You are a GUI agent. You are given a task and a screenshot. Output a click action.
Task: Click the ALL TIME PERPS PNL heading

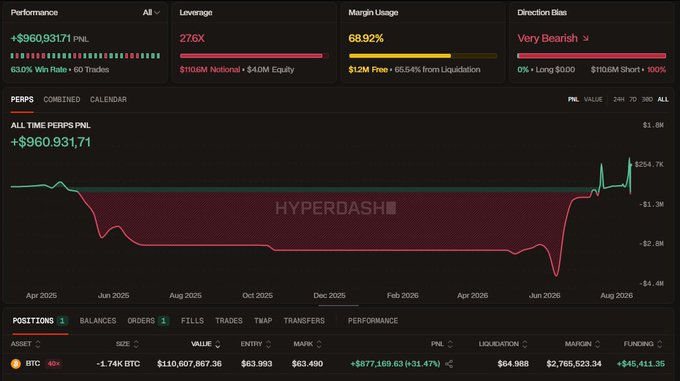(x=51, y=126)
